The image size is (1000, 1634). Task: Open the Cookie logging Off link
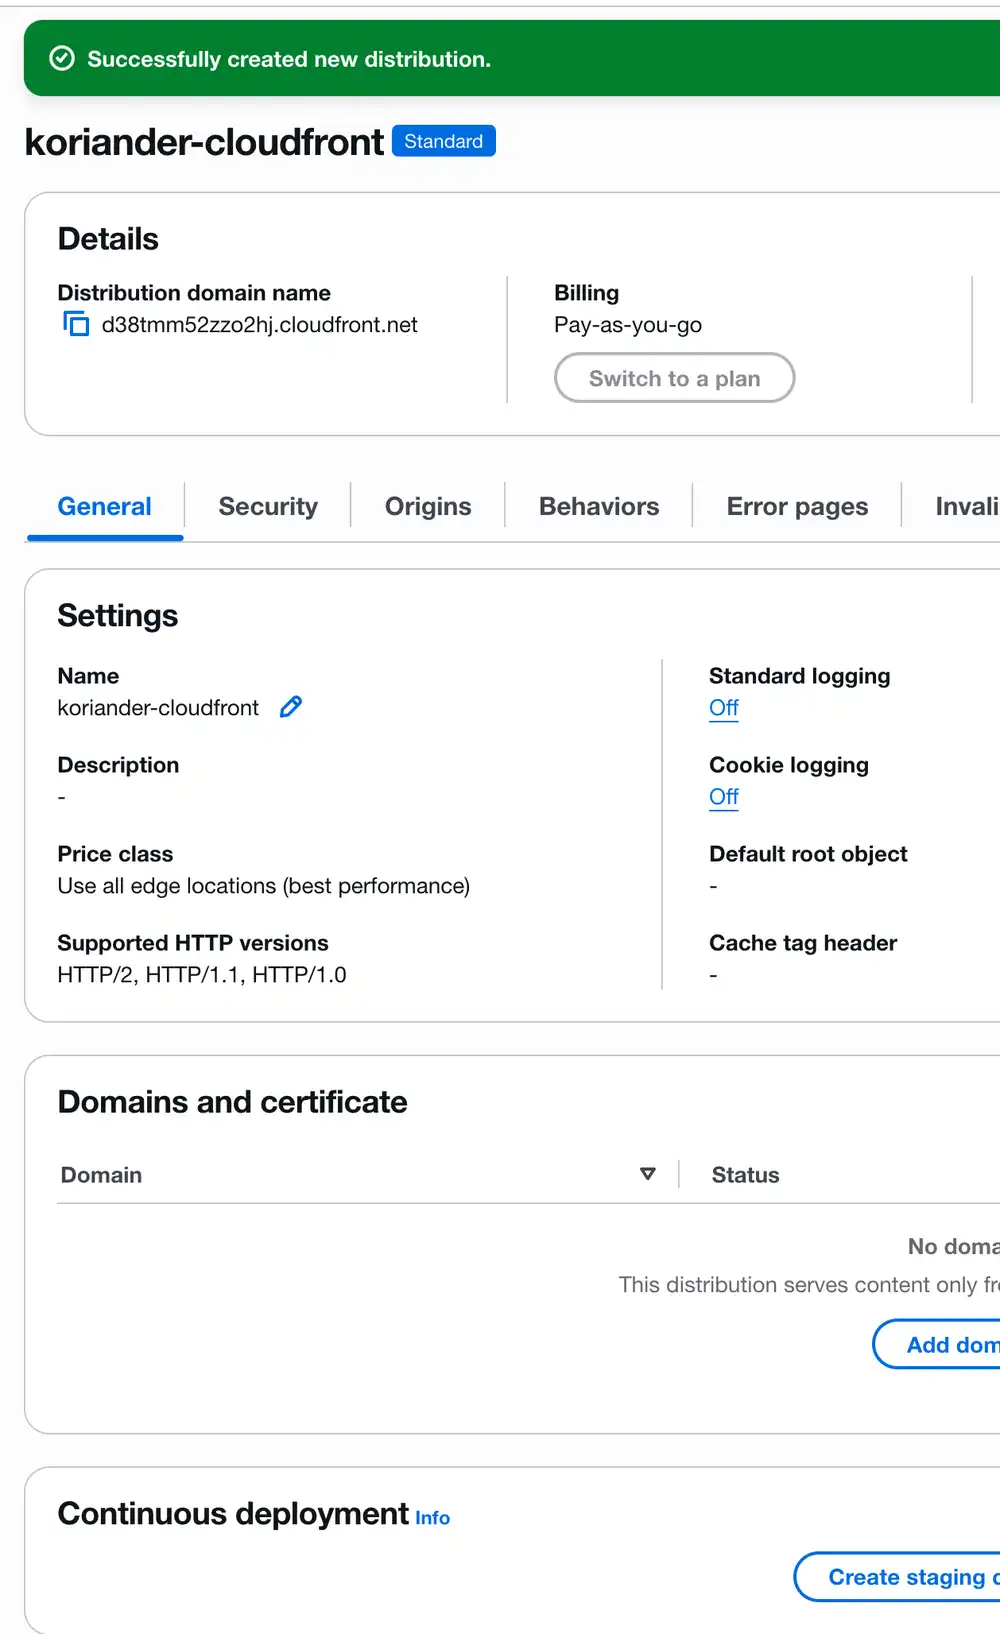[x=724, y=797]
